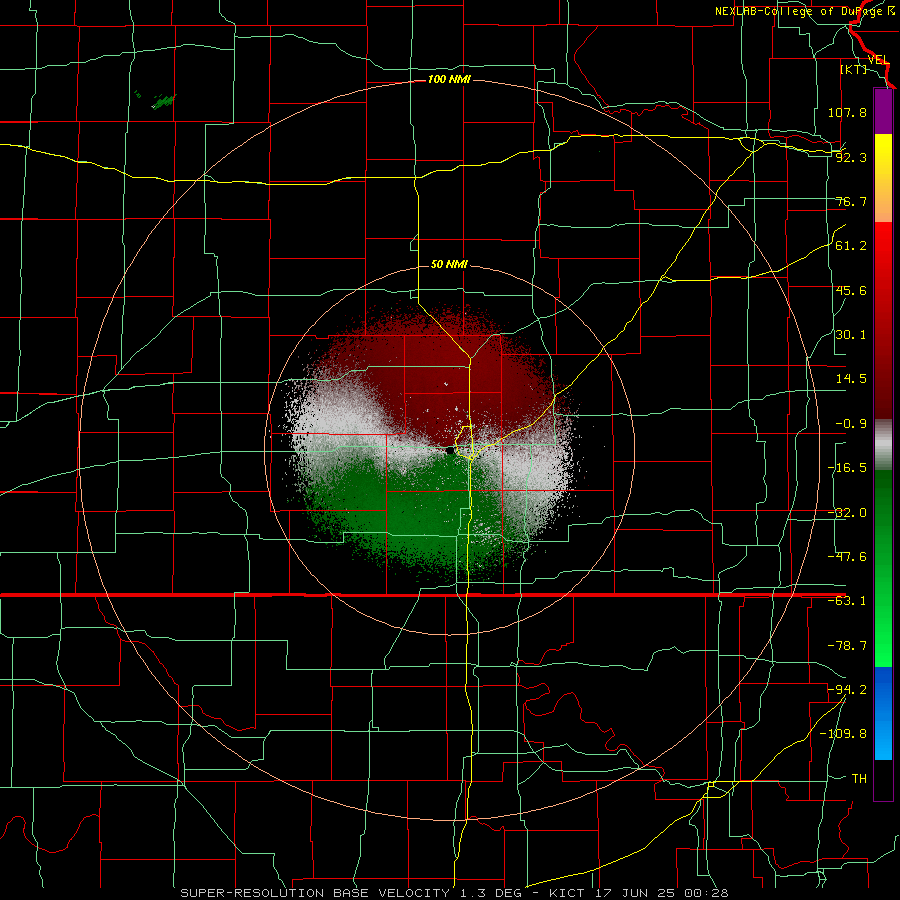The width and height of the screenshot is (900, 900).
Task: Click the 50 NMI range ring label
Action: (449, 264)
